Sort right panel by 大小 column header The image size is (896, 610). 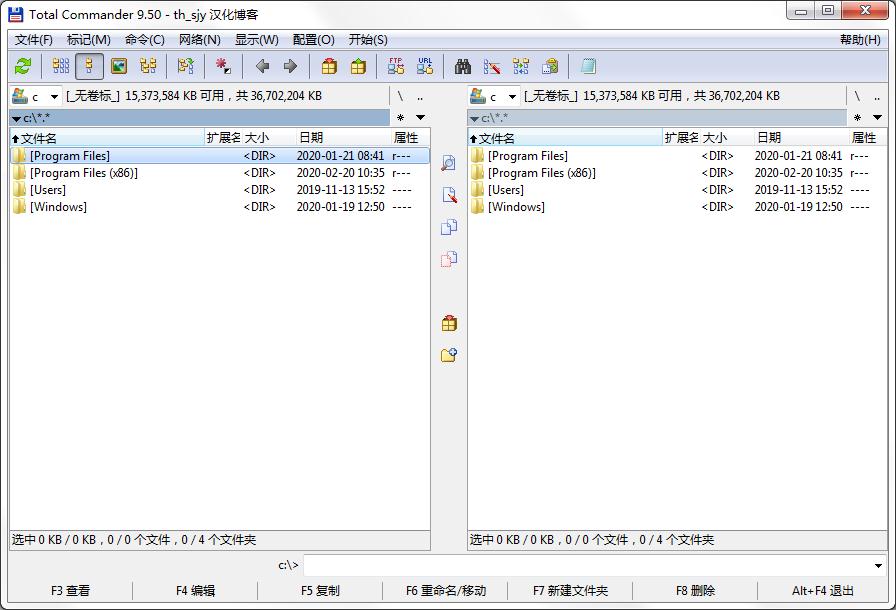(x=726, y=138)
